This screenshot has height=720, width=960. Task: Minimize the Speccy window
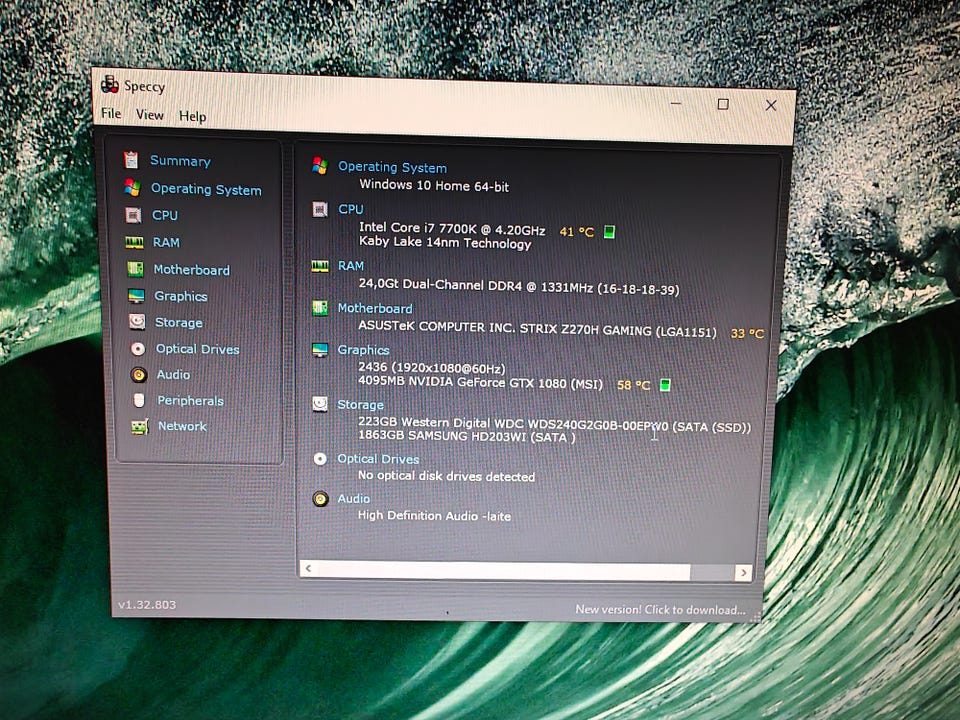coord(676,103)
